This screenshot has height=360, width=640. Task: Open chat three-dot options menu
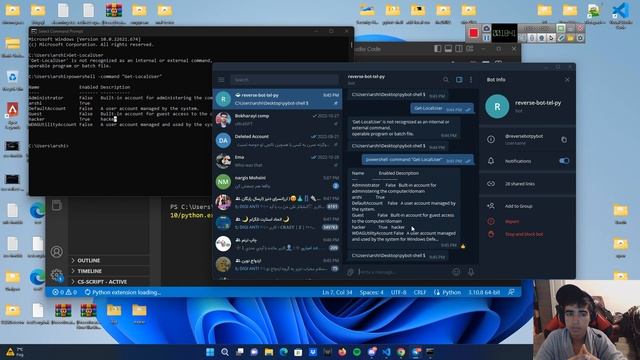point(471,80)
